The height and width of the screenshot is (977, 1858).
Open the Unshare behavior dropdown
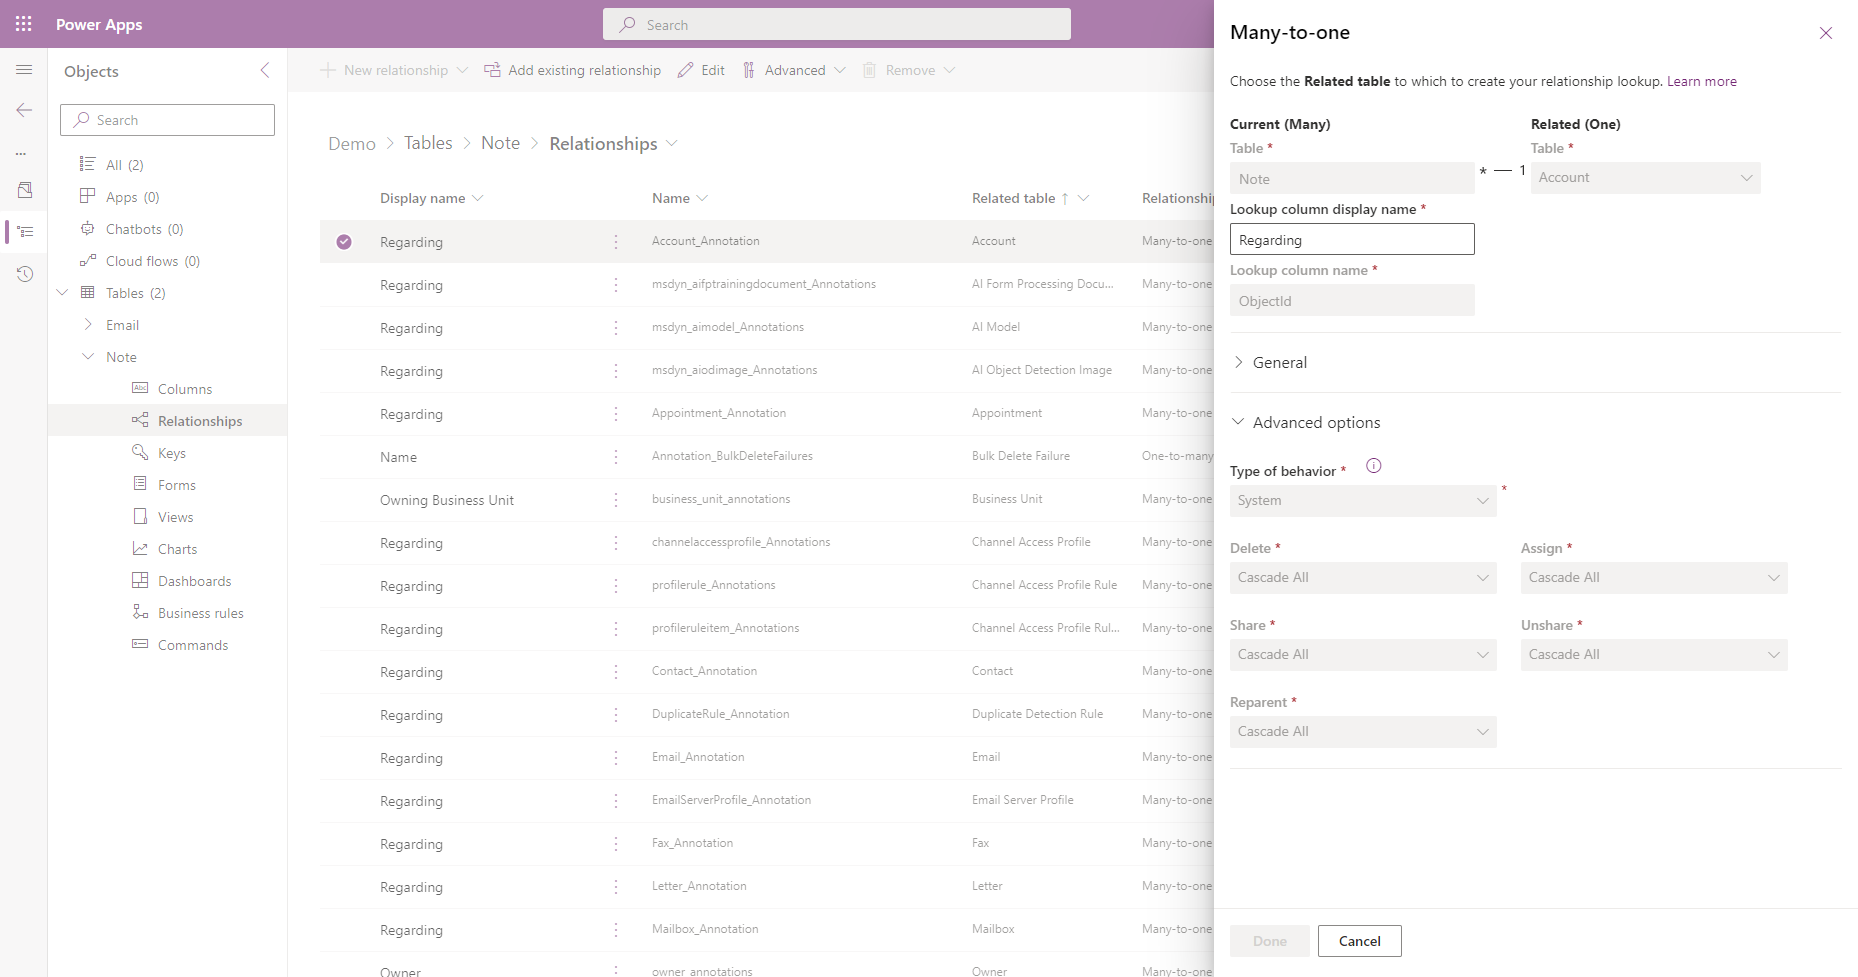pos(1654,655)
